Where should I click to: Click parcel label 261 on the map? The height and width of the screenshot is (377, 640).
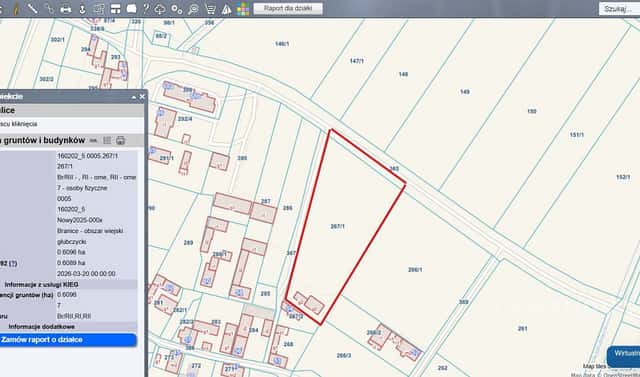(x=522, y=328)
